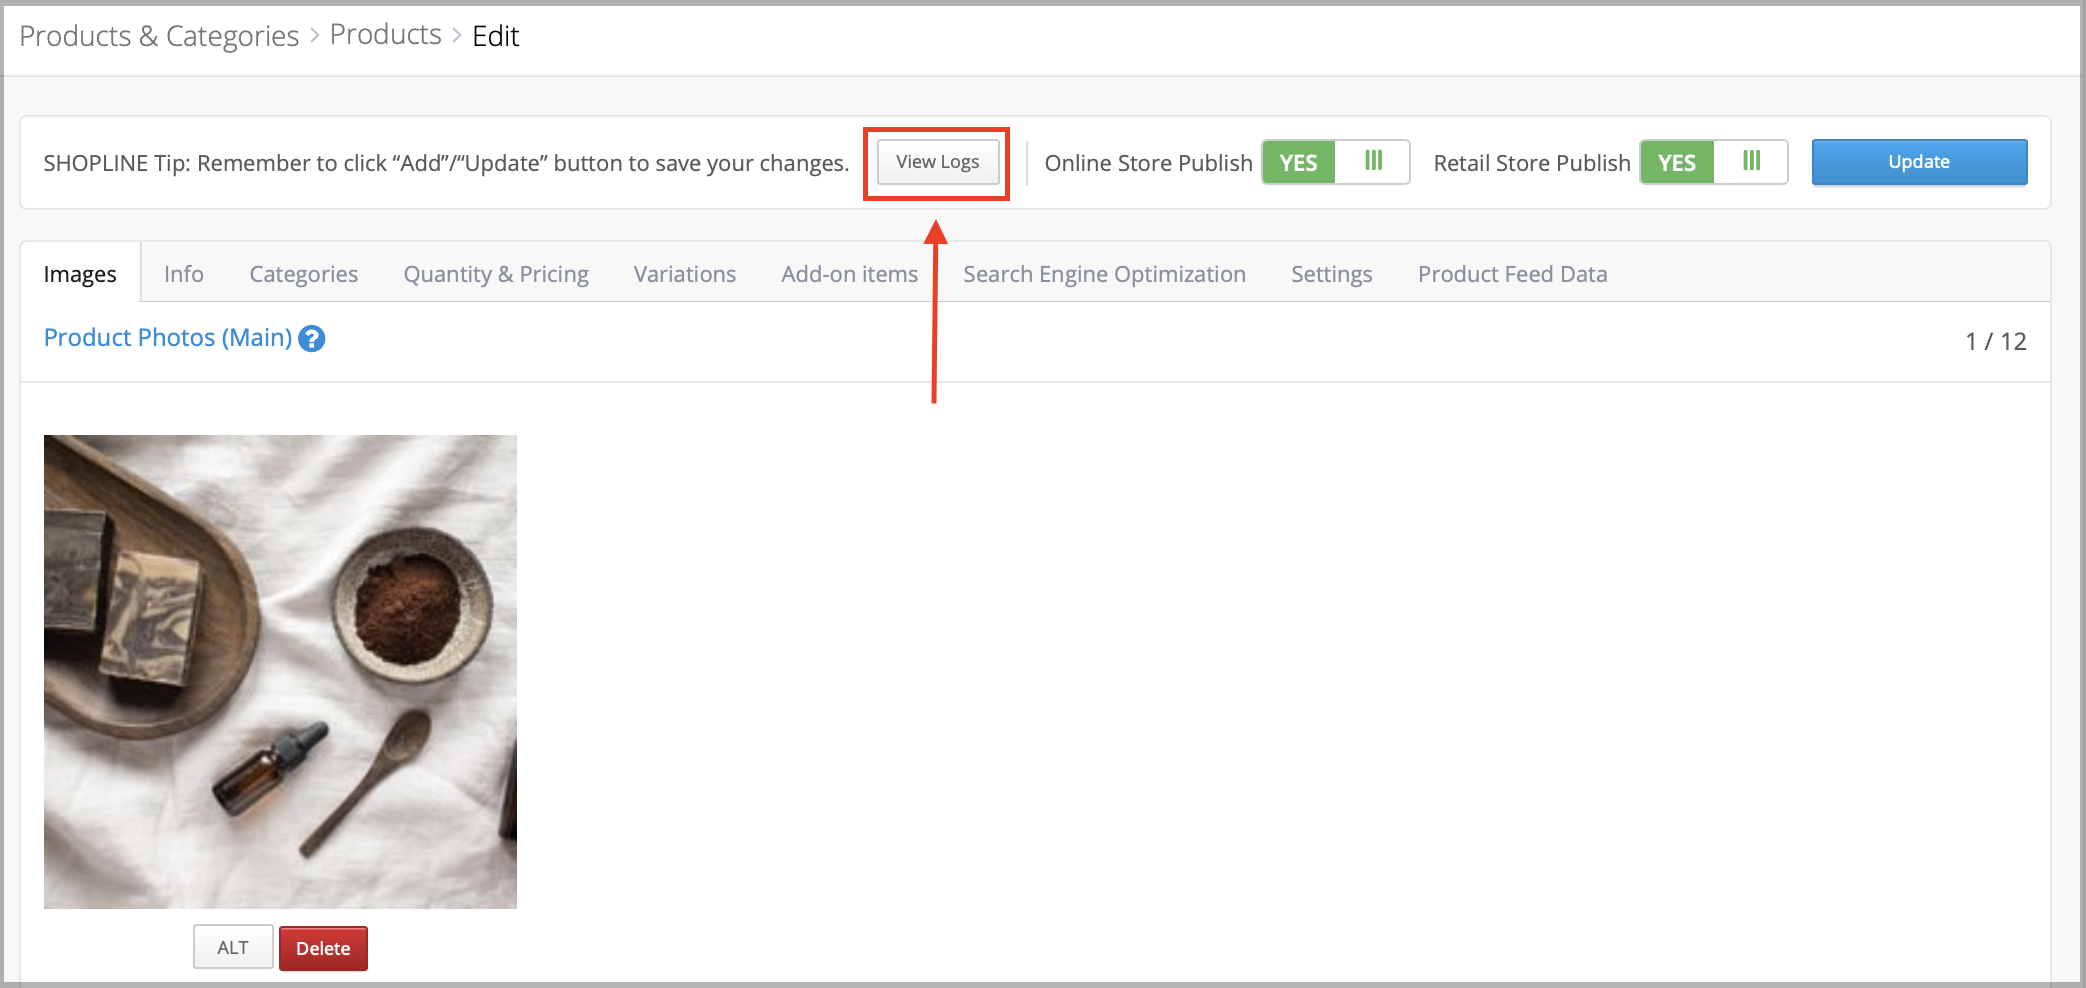This screenshot has height=988, width=2086.
Task: Go to the Variations tab
Action: pyautogui.click(x=684, y=274)
